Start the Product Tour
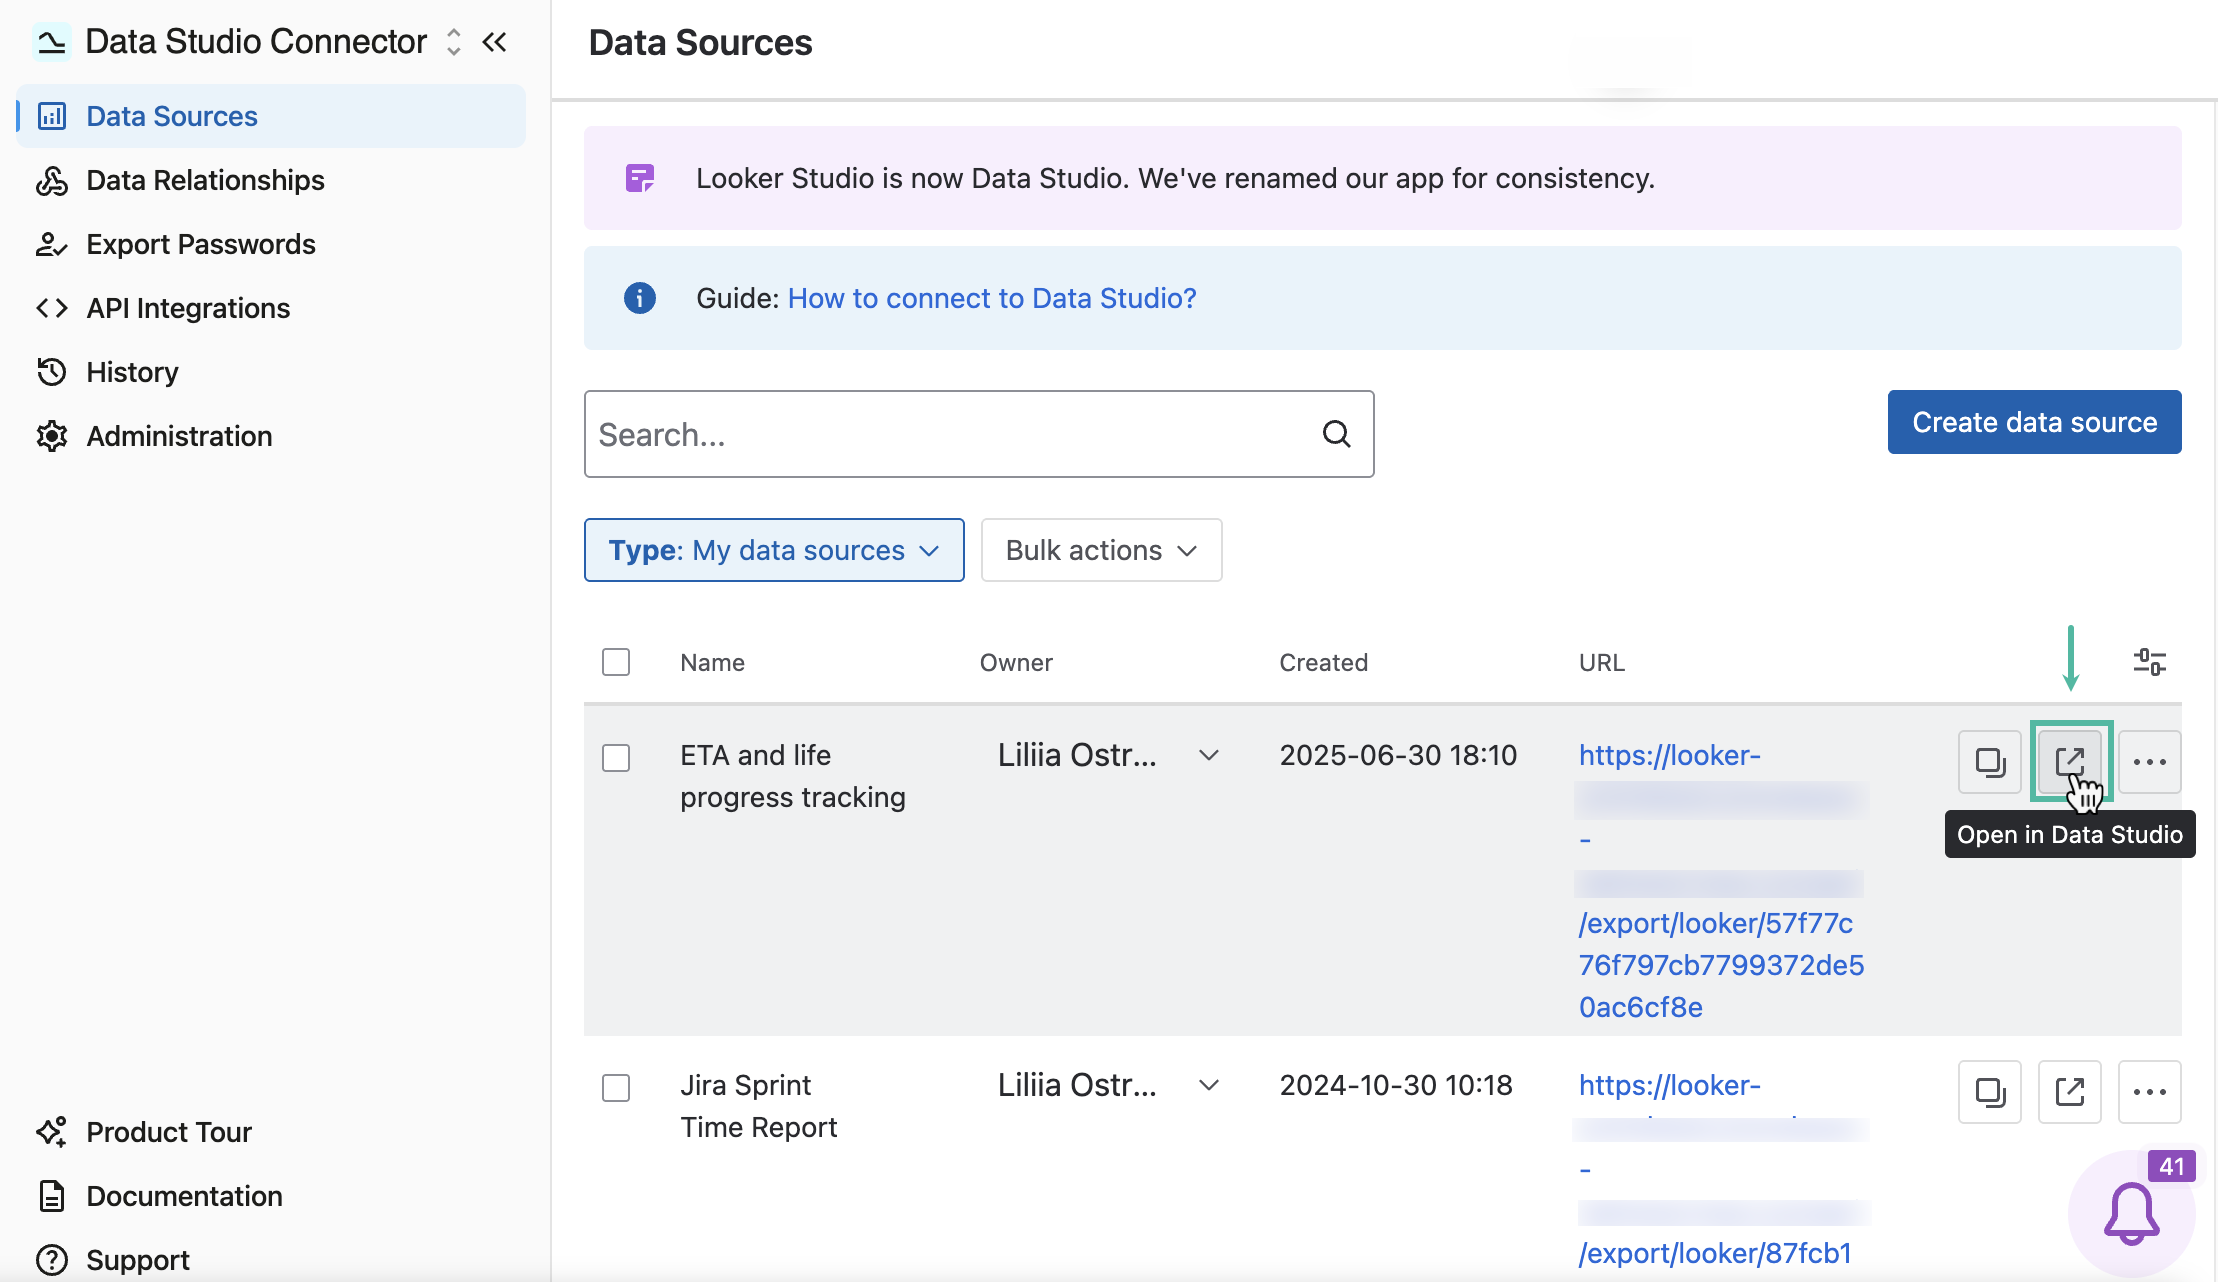The image size is (2218, 1282). pos(169,1132)
